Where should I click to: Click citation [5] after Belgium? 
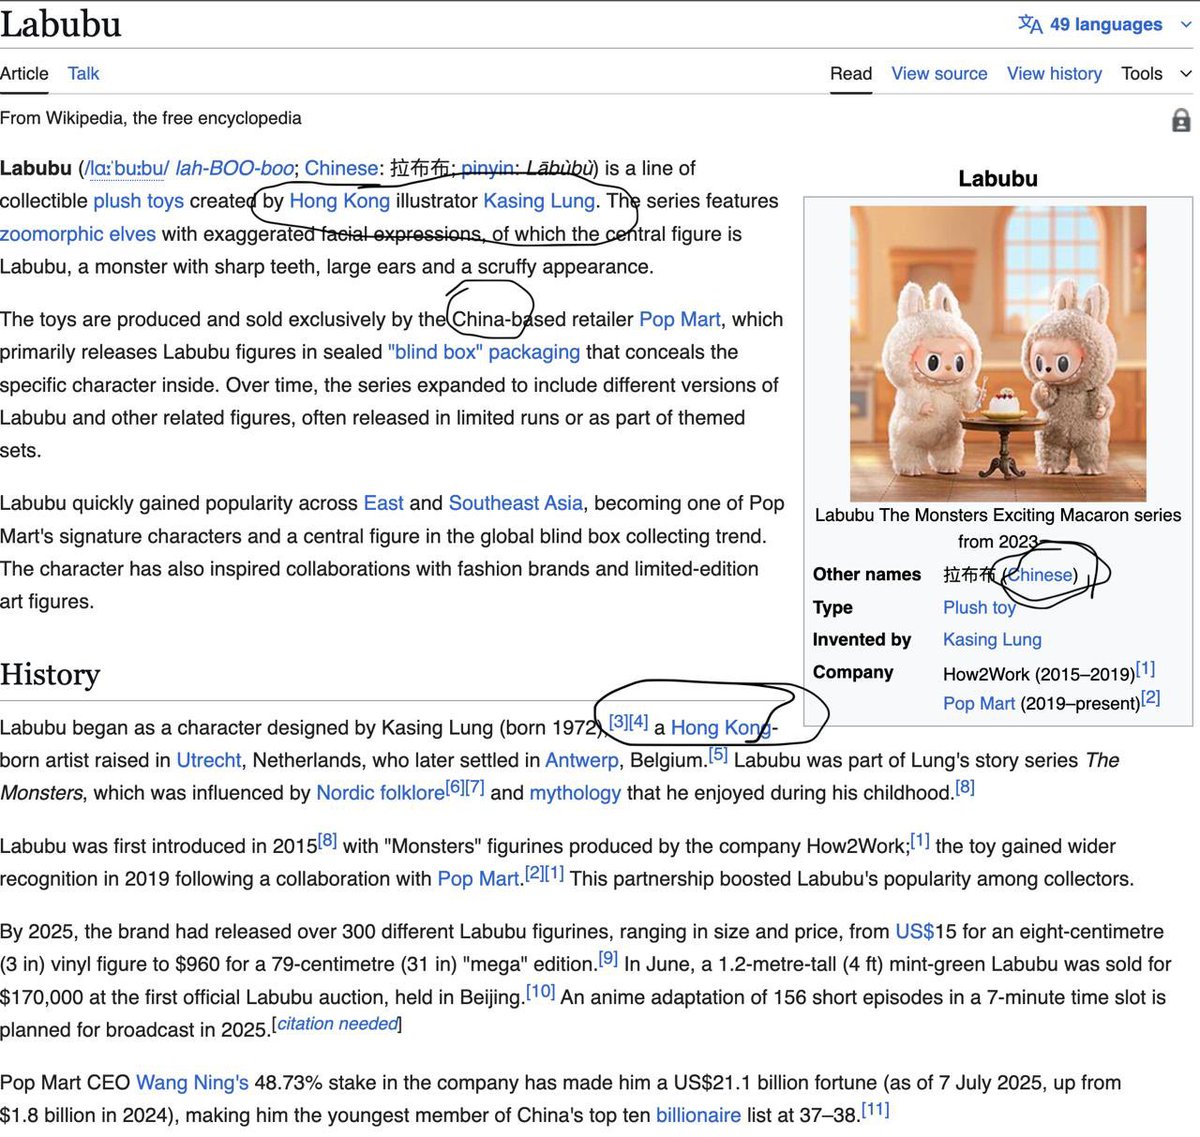click(718, 755)
